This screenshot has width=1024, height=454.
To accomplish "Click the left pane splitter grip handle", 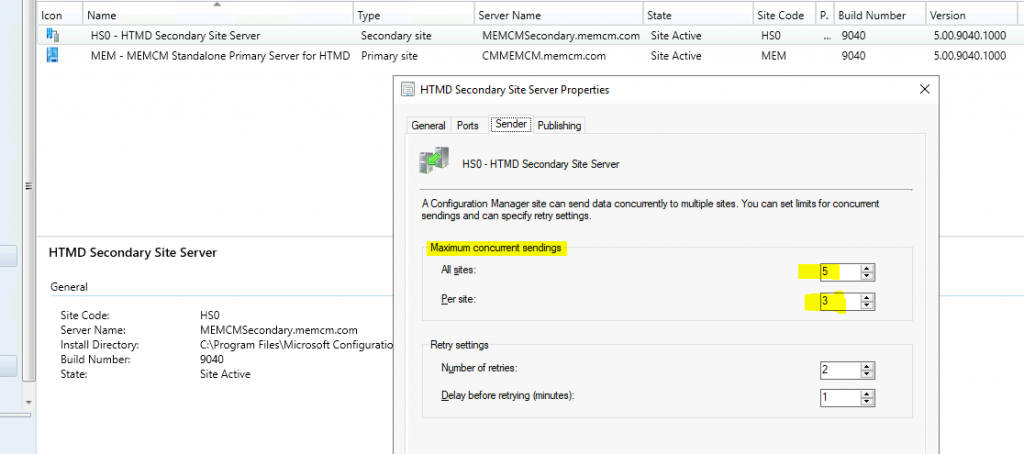I will [28, 186].
